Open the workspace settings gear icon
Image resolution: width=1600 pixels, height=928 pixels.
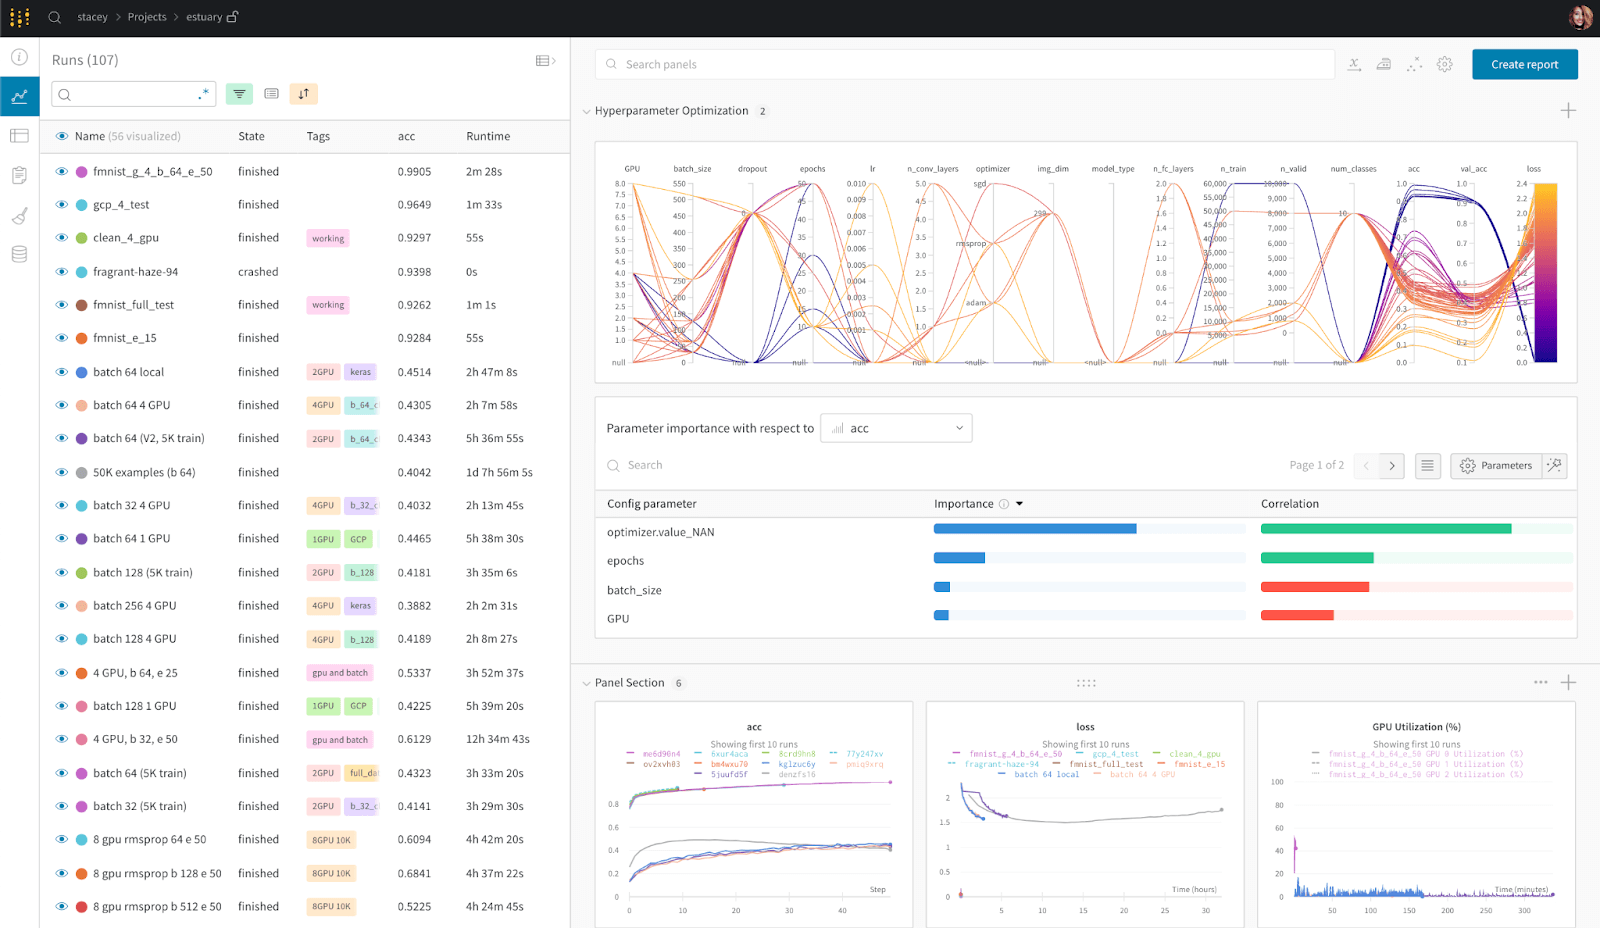(x=1444, y=64)
